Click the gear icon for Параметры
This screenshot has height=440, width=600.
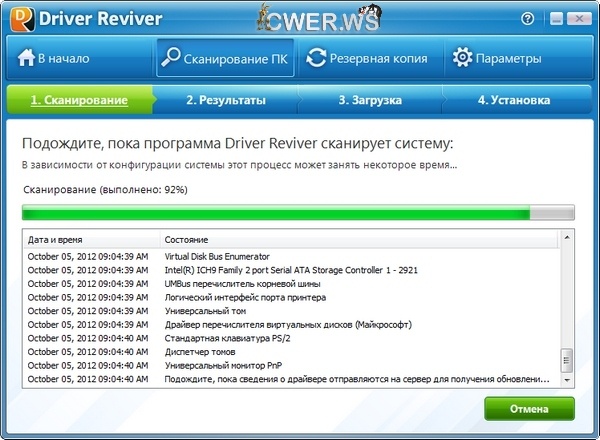[x=462, y=58]
